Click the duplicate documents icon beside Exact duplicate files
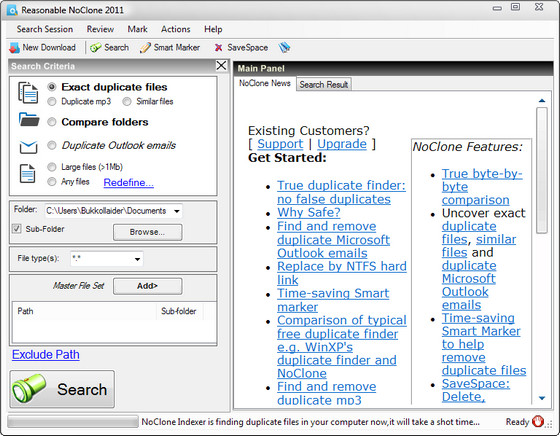560x436 pixels. (28, 93)
